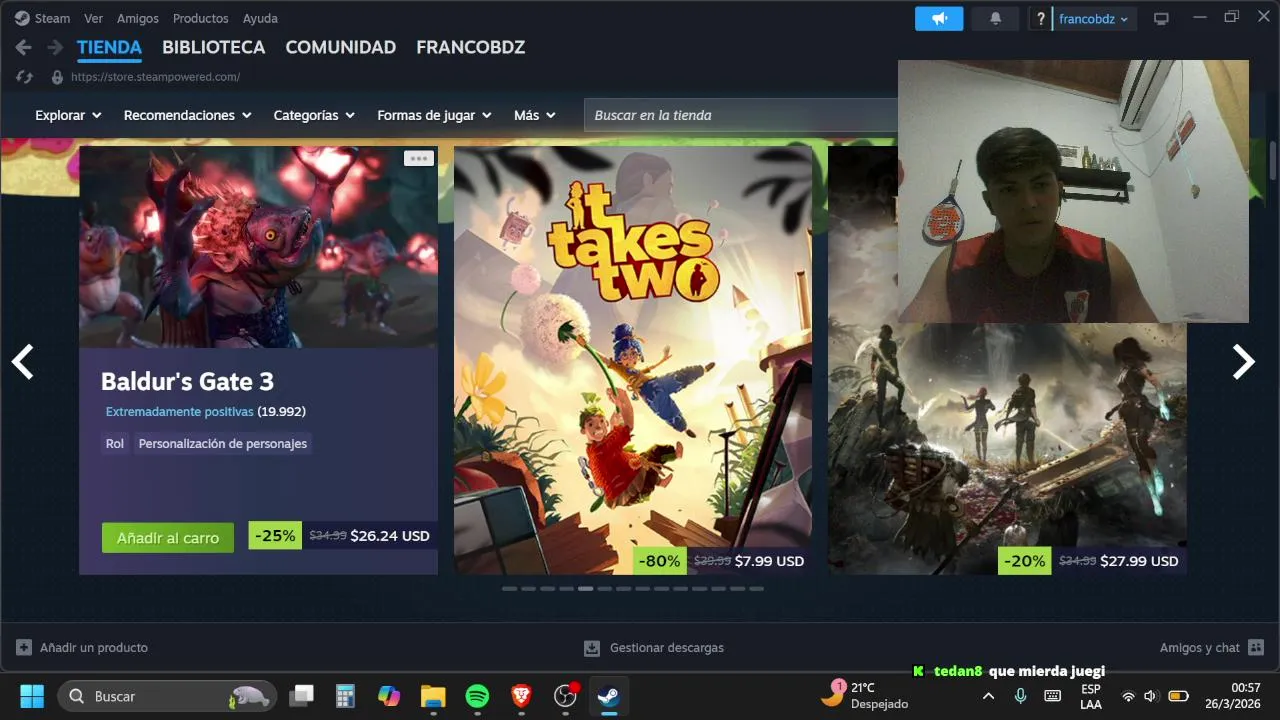Open the It Takes Two game card

[x=633, y=360]
